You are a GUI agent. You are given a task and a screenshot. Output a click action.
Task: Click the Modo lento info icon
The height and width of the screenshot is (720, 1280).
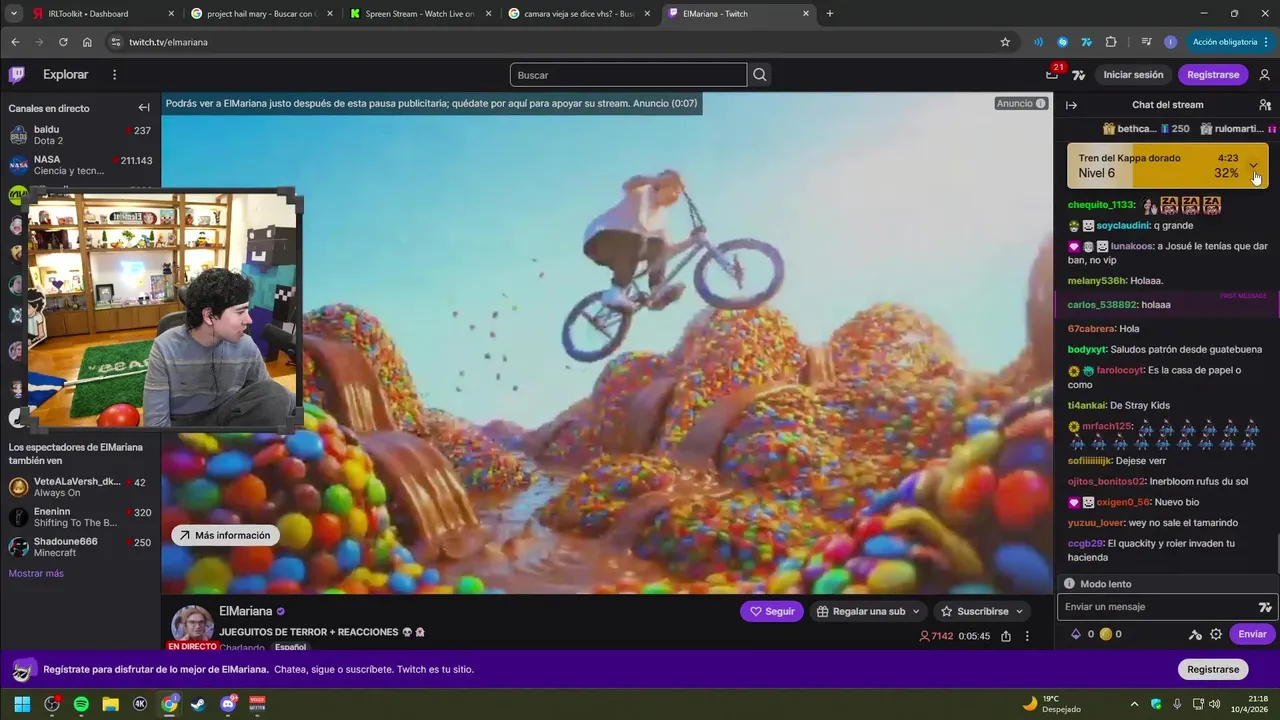coord(1069,584)
